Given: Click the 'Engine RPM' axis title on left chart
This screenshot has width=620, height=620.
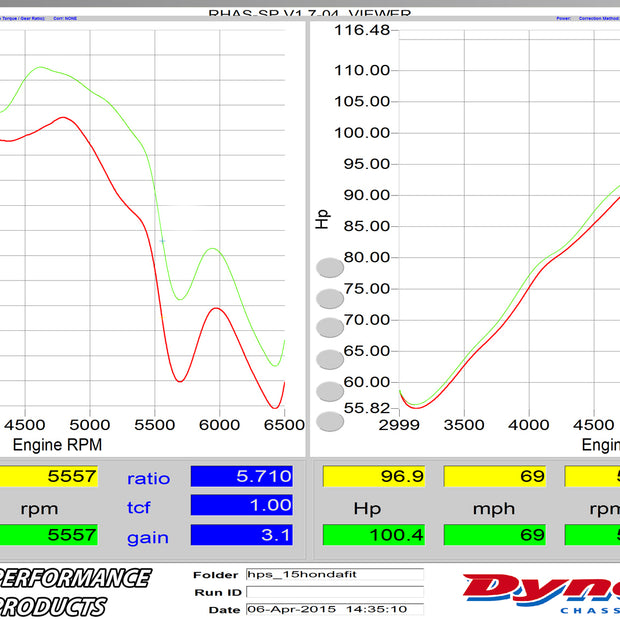Looking at the screenshot, I should pos(57,445).
